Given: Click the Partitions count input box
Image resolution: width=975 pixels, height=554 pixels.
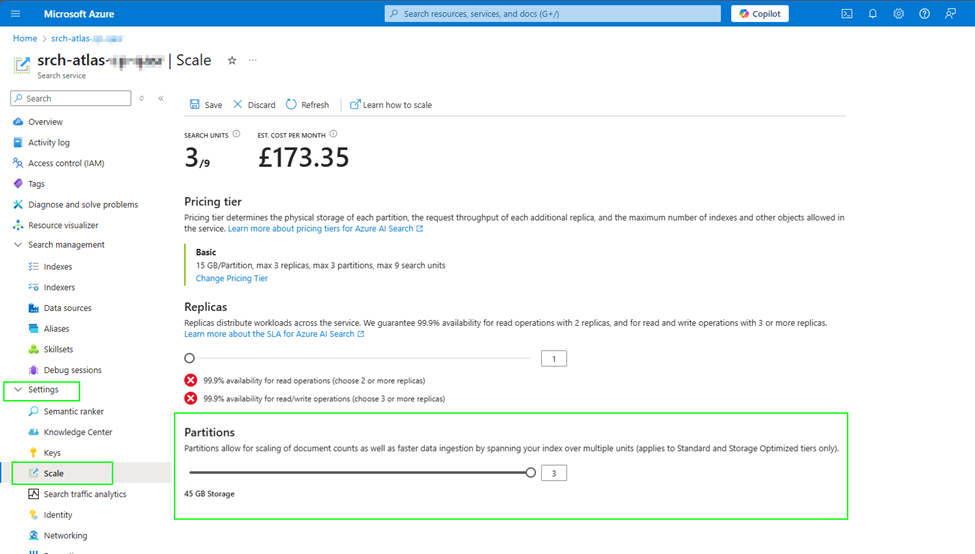Looking at the screenshot, I should pos(553,473).
